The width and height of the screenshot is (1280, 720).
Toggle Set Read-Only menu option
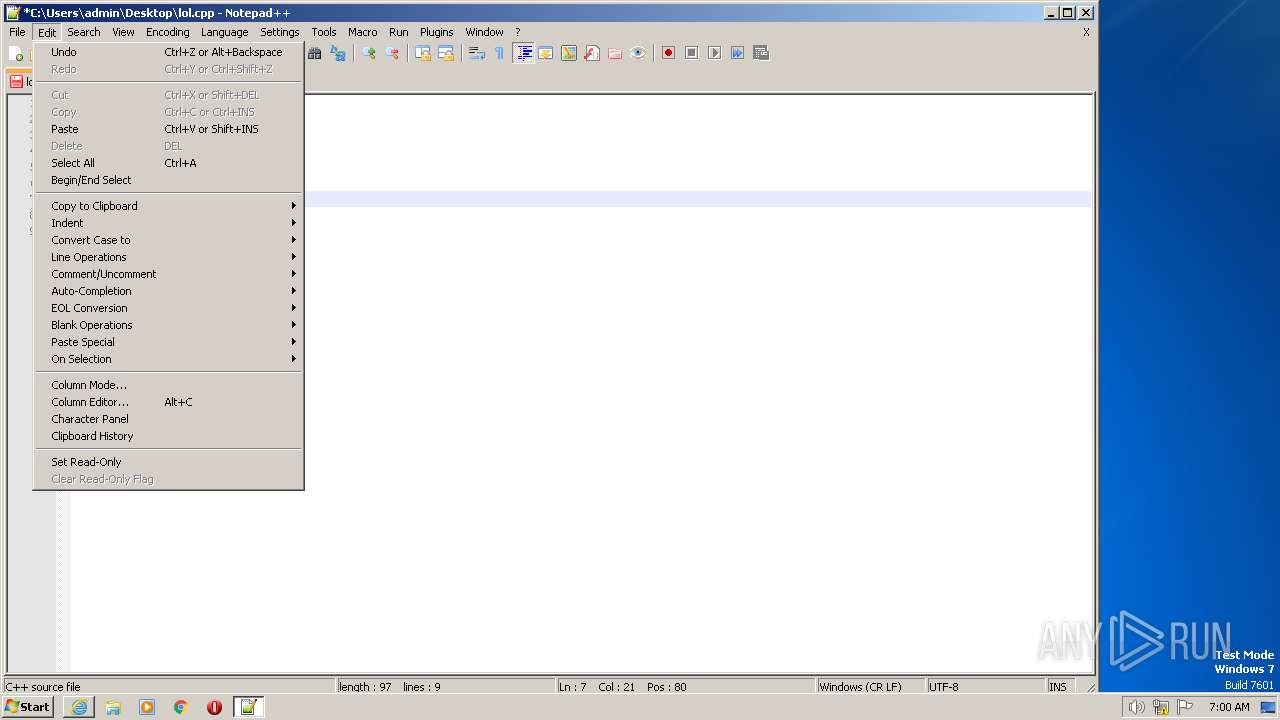coord(168,462)
